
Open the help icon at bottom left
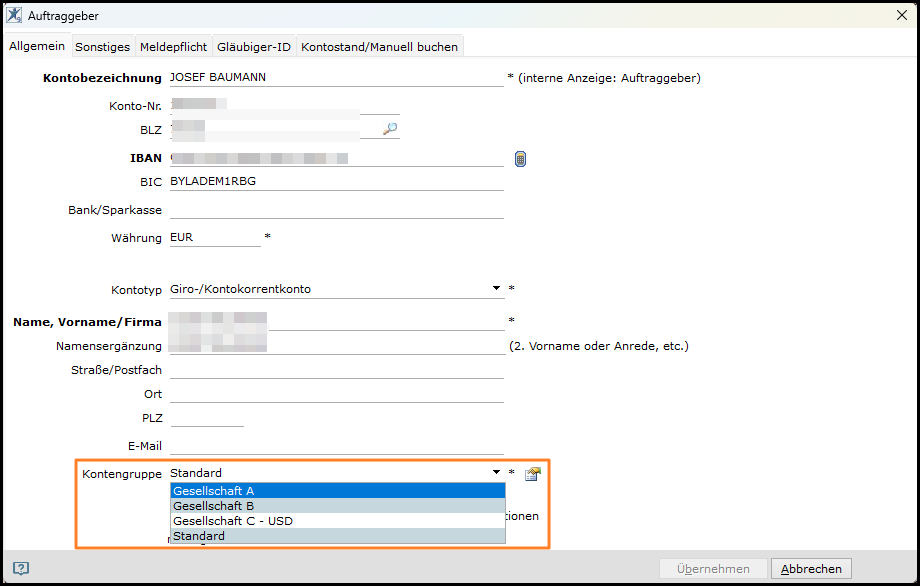coord(21,568)
